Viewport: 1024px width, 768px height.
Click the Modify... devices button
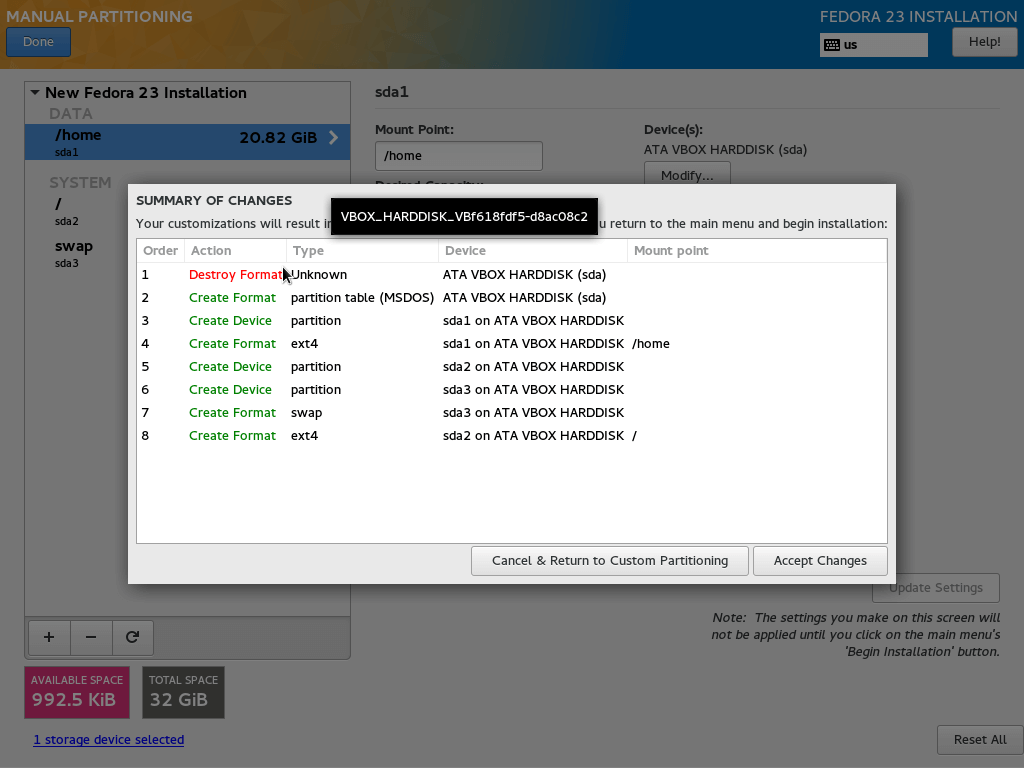[x=686, y=176]
